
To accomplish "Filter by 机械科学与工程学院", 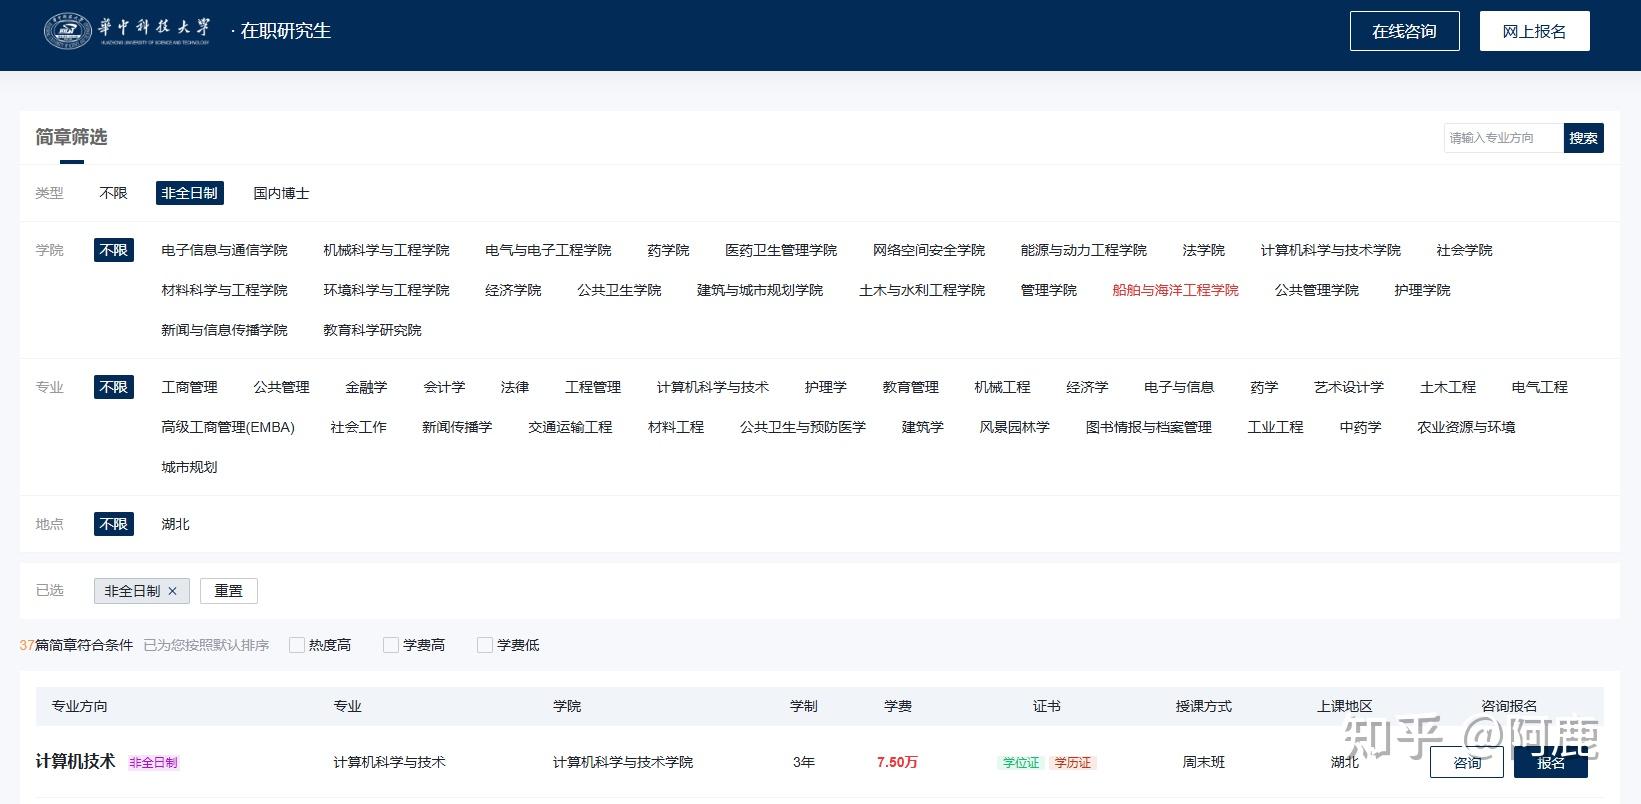I will tap(386, 250).
